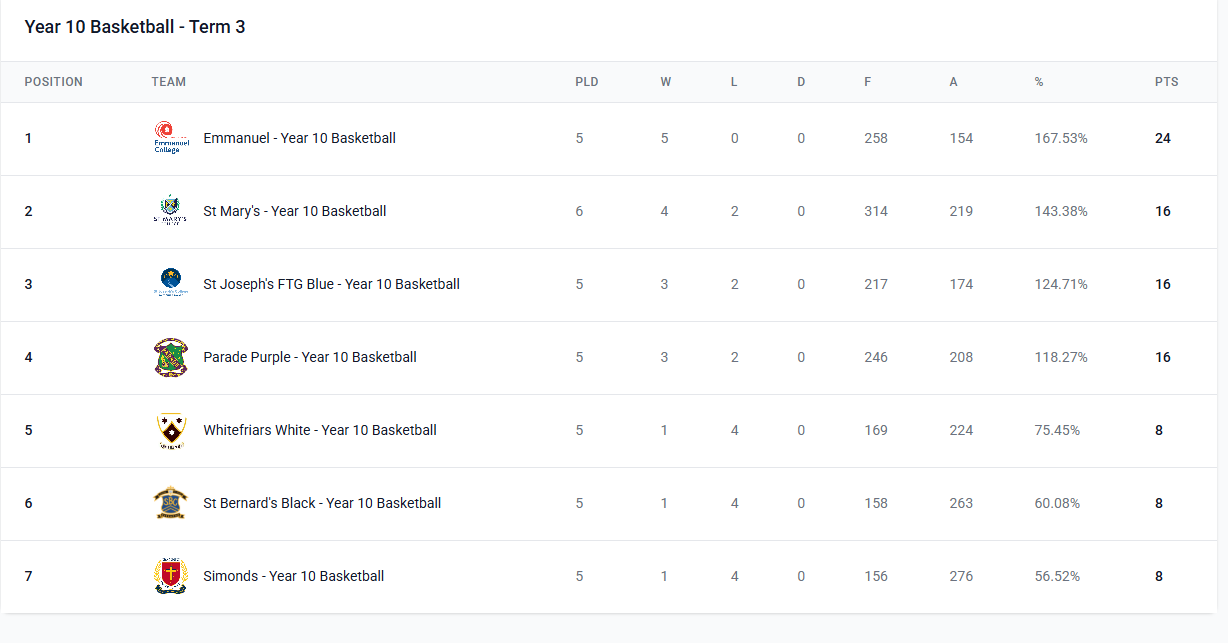Click the St Joseph's FTG Blue logo

click(170, 284)
